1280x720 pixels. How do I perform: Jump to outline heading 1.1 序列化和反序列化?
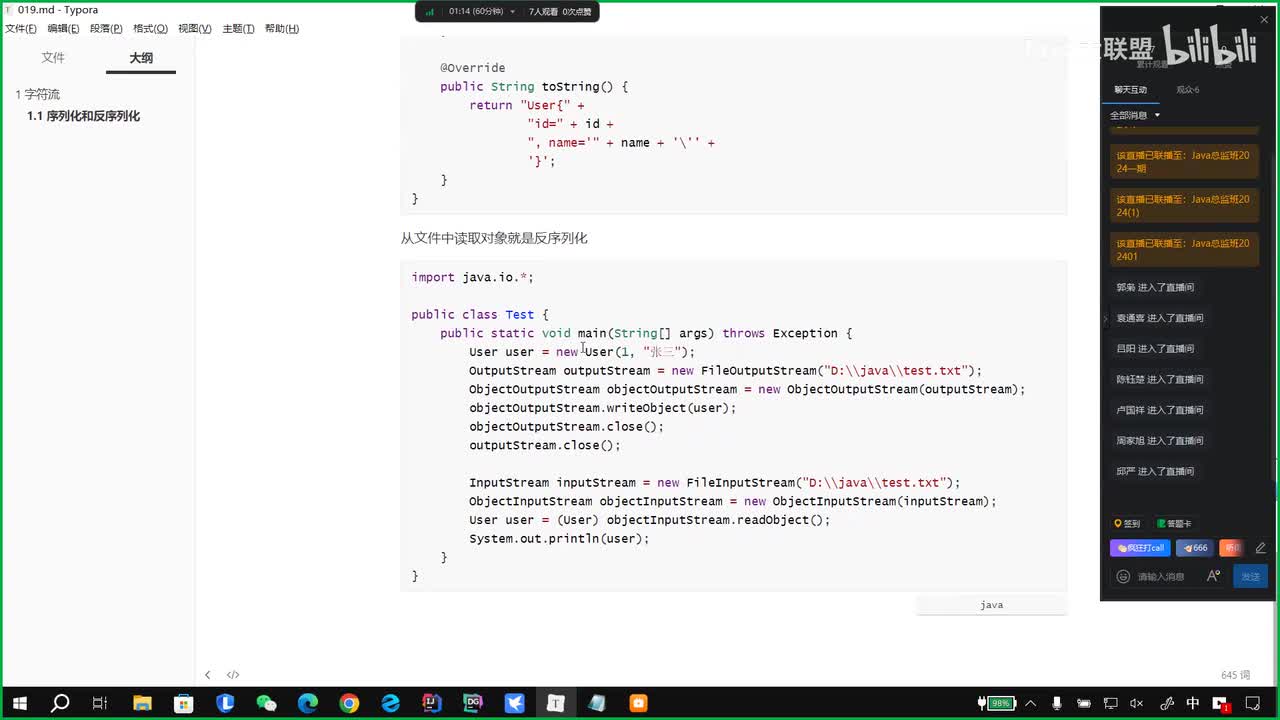(x=83, y=116)
